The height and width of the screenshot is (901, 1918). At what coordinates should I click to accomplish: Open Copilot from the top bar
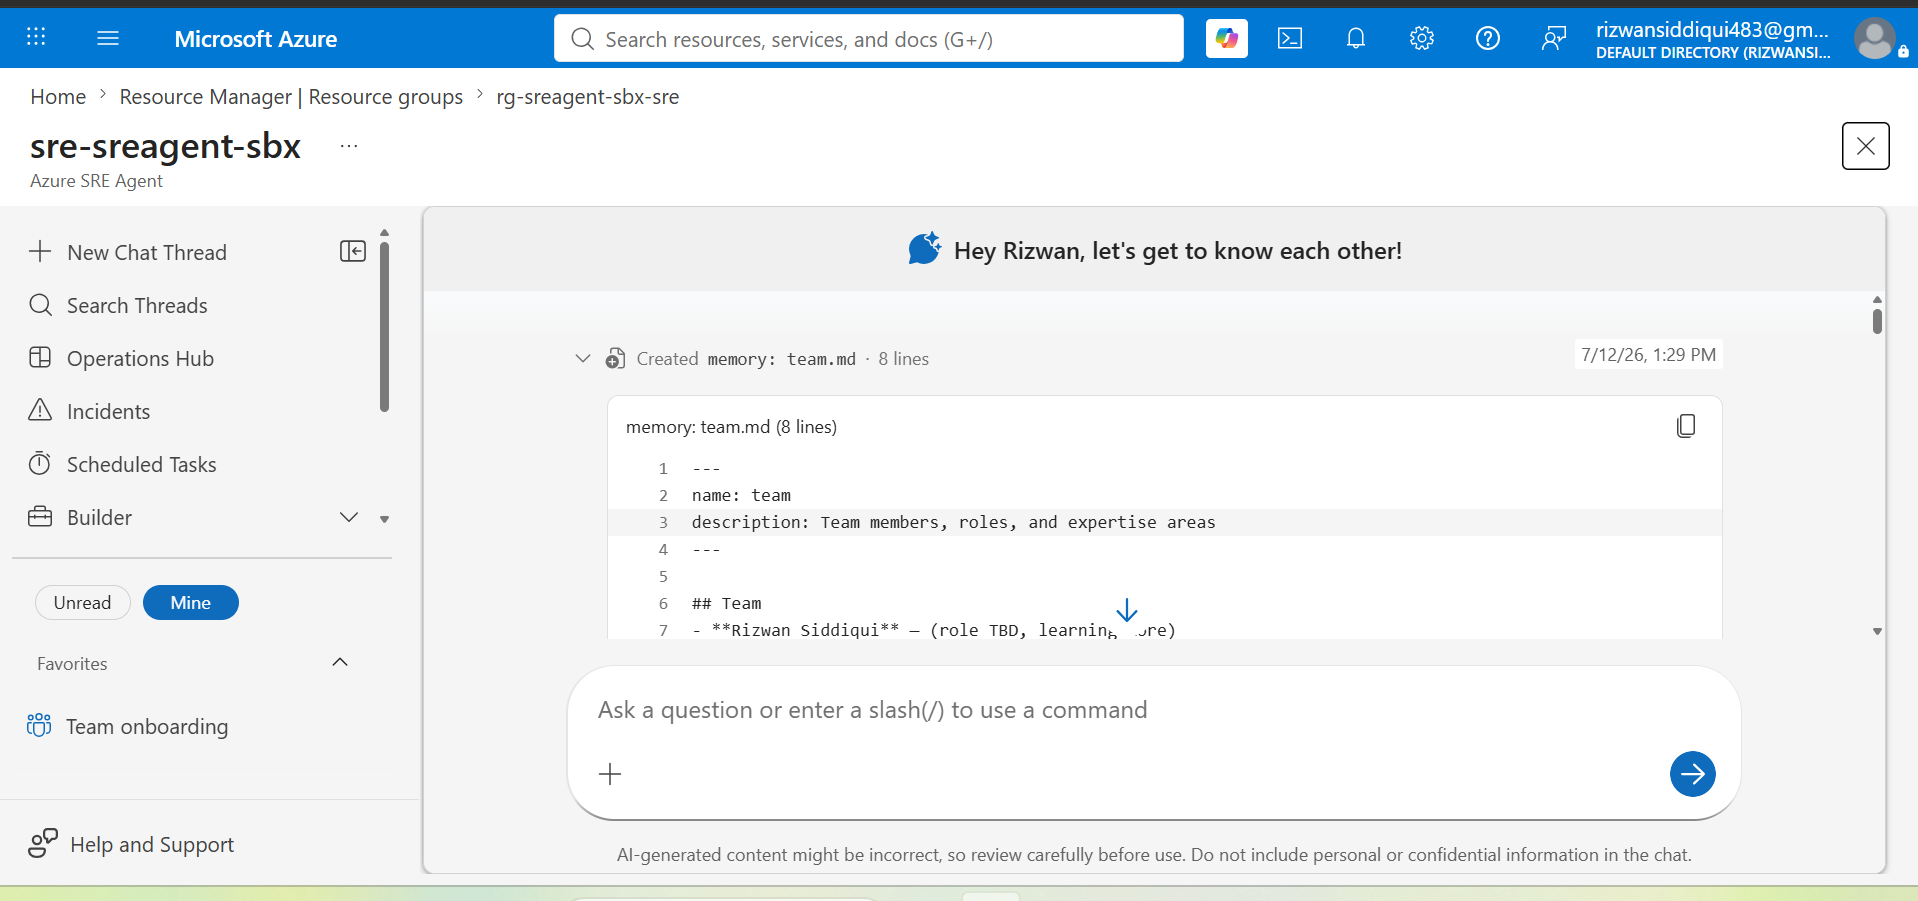[x=1226, y=38]
